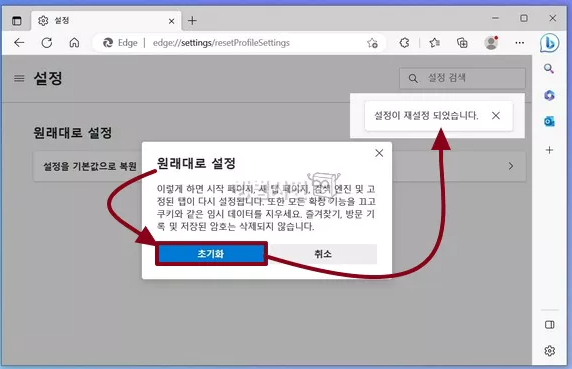This screenshot has width=572, height=369.
Task: Open Microsoft 365 sidebar icon
Action: pyautogui.click(x=549, y=96)
